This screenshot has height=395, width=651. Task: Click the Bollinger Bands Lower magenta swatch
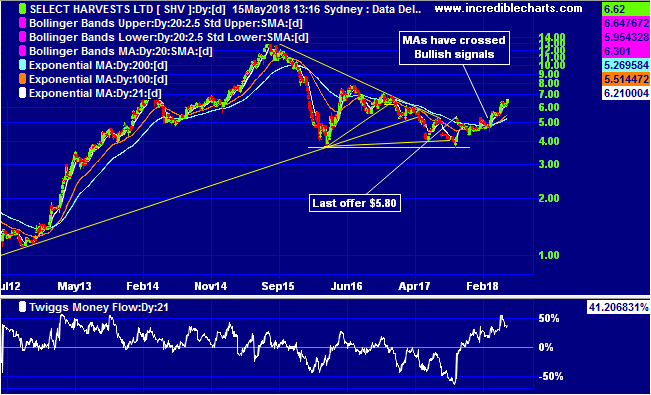tap(23, 37)
